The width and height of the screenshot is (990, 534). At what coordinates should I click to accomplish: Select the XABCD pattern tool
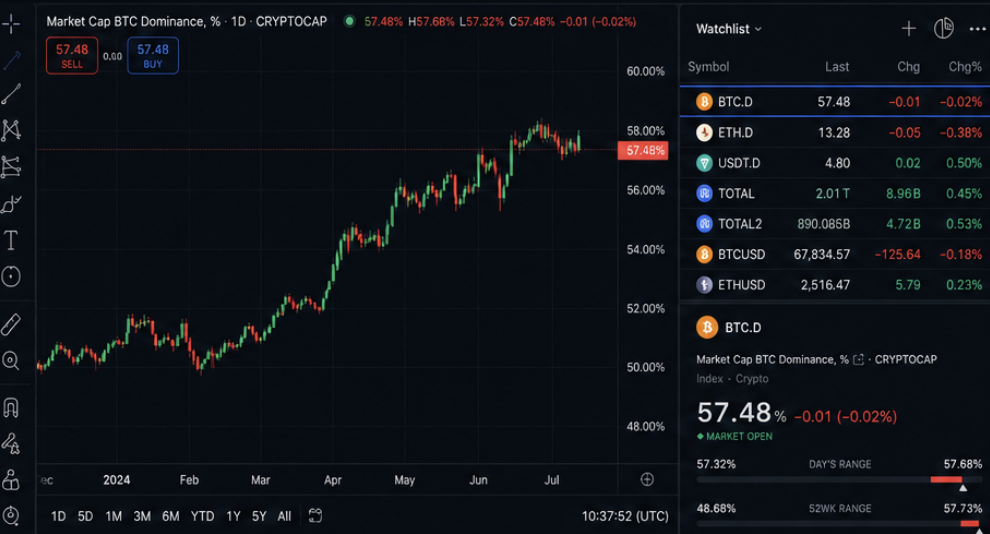(x=11, y=130)
